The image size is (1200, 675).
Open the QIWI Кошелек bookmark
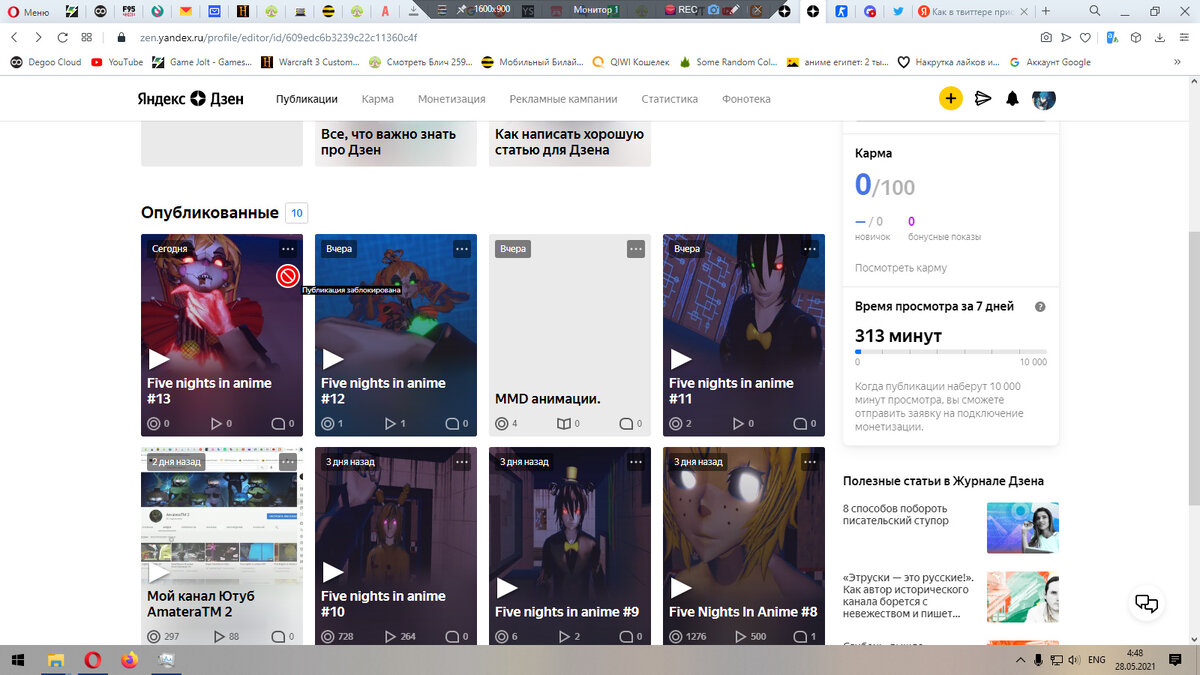pyautogui.click(x=631, y=62)
